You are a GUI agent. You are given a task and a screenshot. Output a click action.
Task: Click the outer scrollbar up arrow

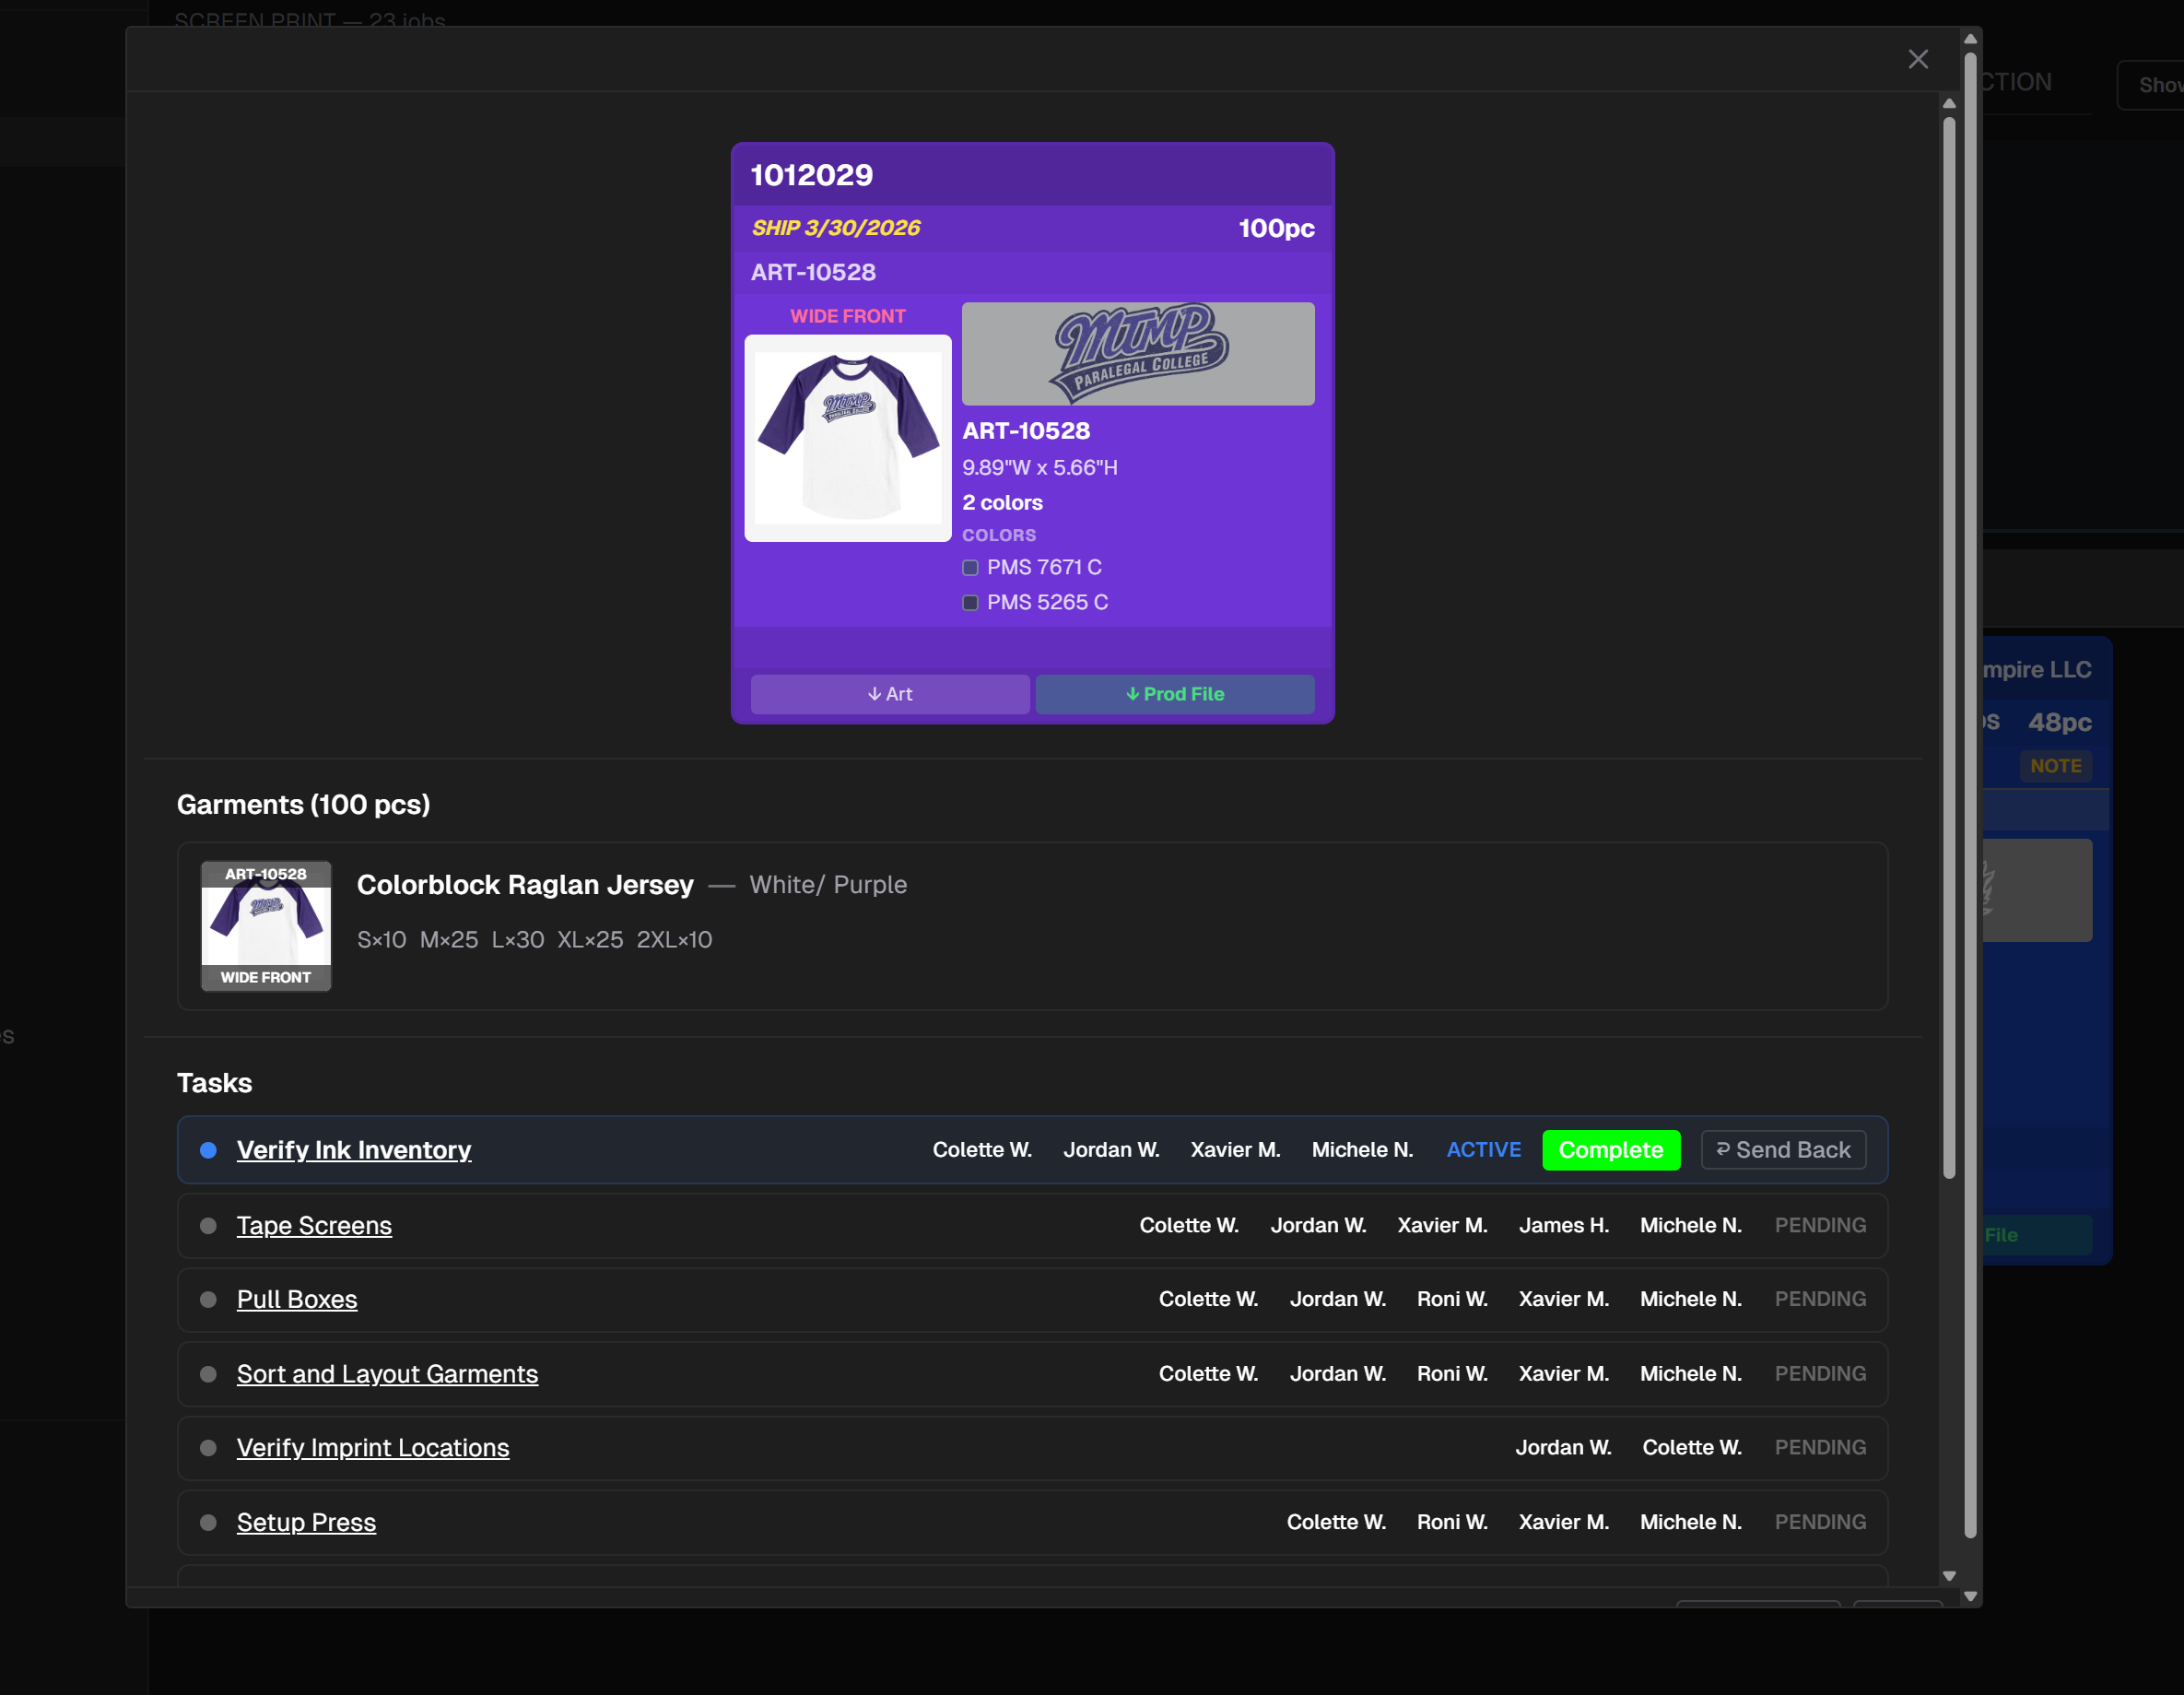1969,39
